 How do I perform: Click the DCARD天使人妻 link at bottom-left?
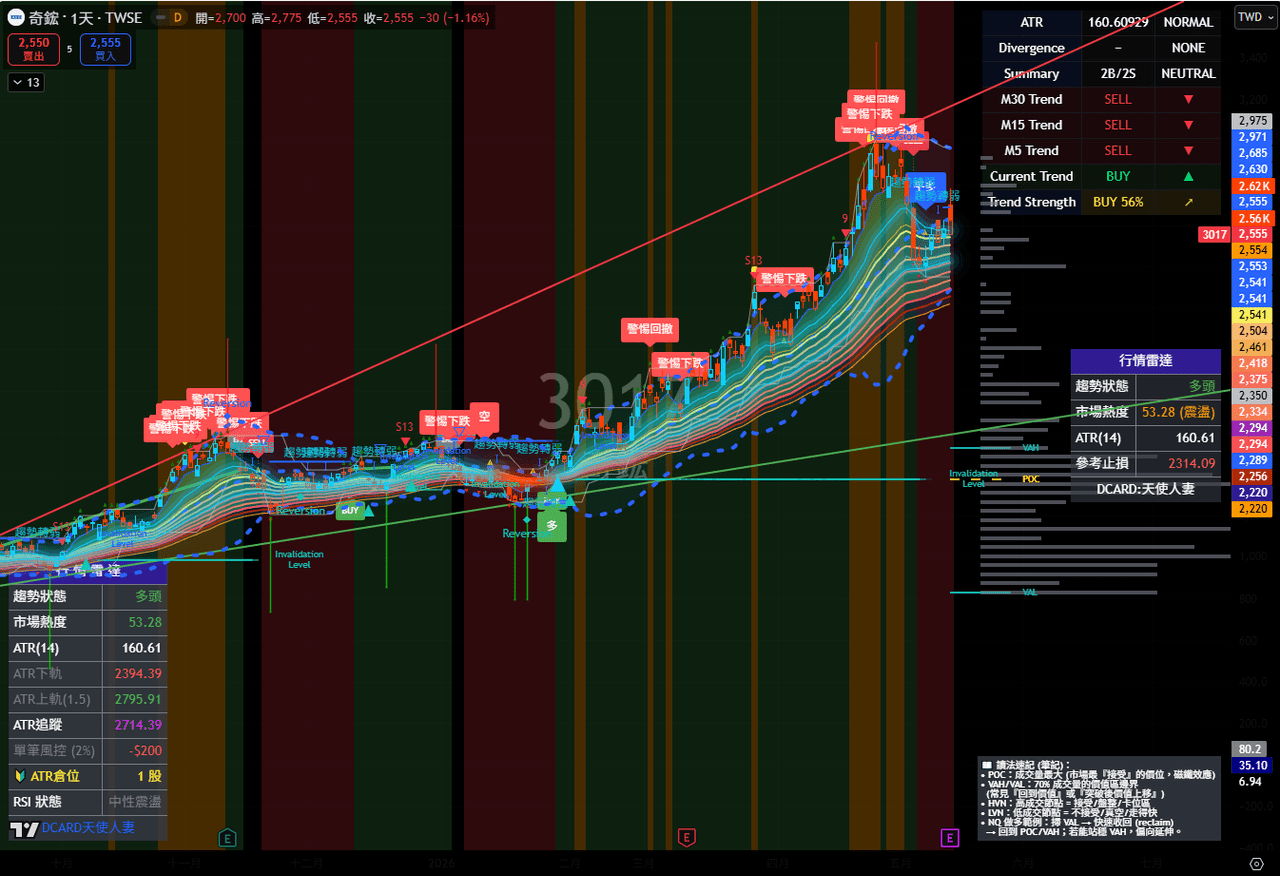[88, 828]
